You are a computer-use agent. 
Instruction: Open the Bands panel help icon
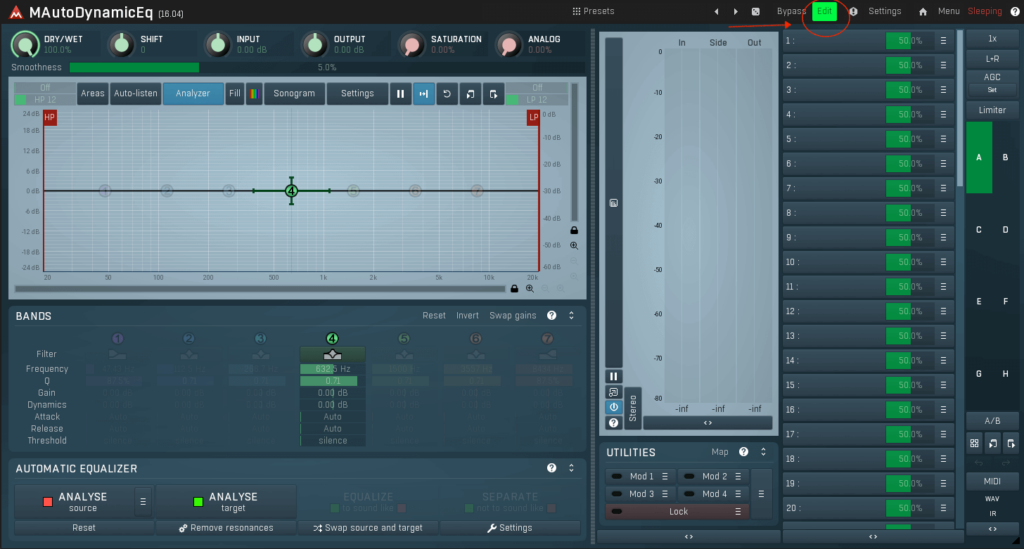(552, 315)
